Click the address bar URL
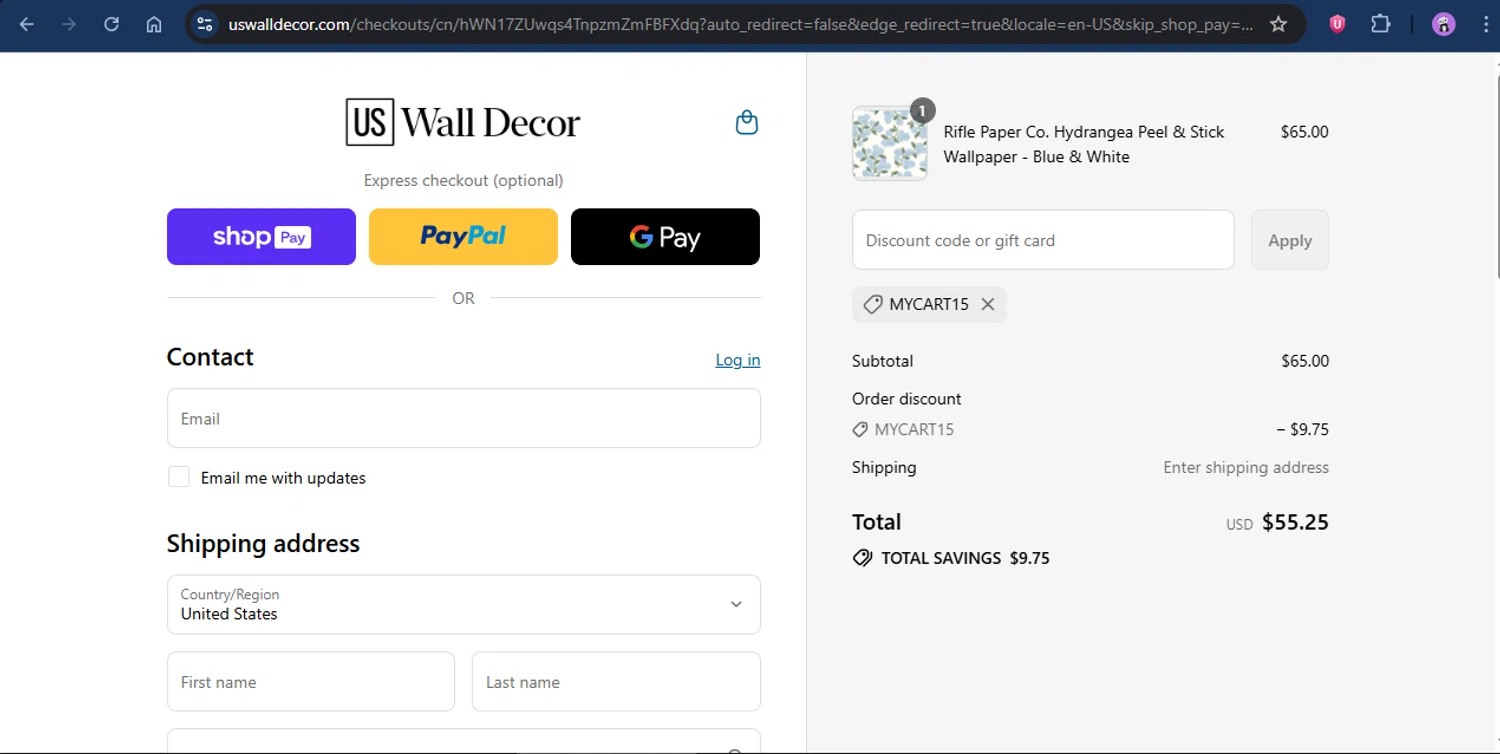This screenshot has width=1500, height=754. pyautogui.click(x=740, y=25)
